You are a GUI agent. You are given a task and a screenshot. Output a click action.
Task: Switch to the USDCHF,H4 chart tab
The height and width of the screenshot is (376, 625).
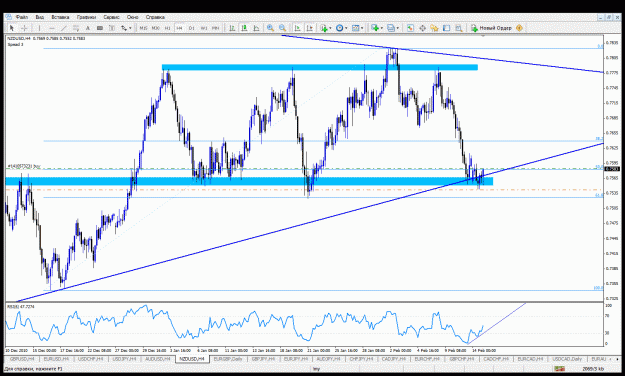click(x=90, y=359)
